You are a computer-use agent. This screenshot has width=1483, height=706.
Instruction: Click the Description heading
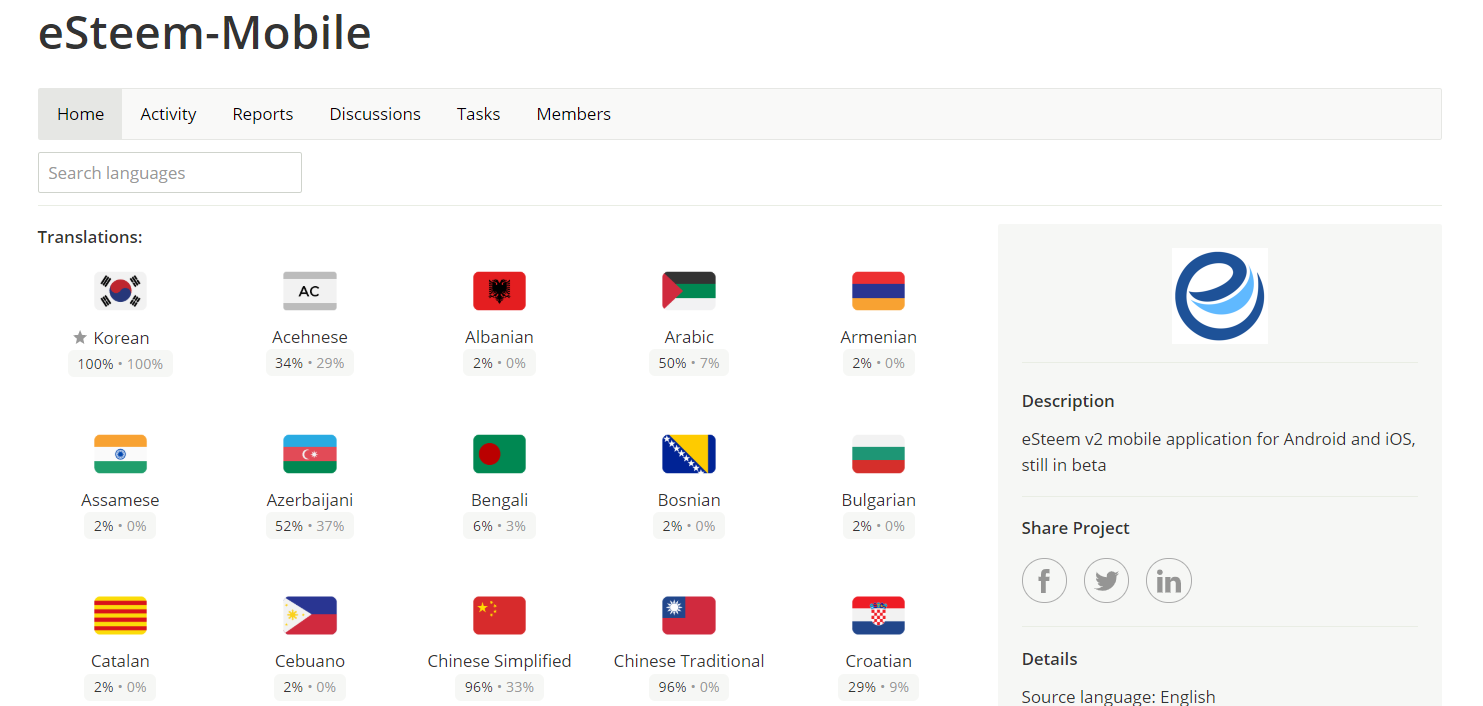1068,401
